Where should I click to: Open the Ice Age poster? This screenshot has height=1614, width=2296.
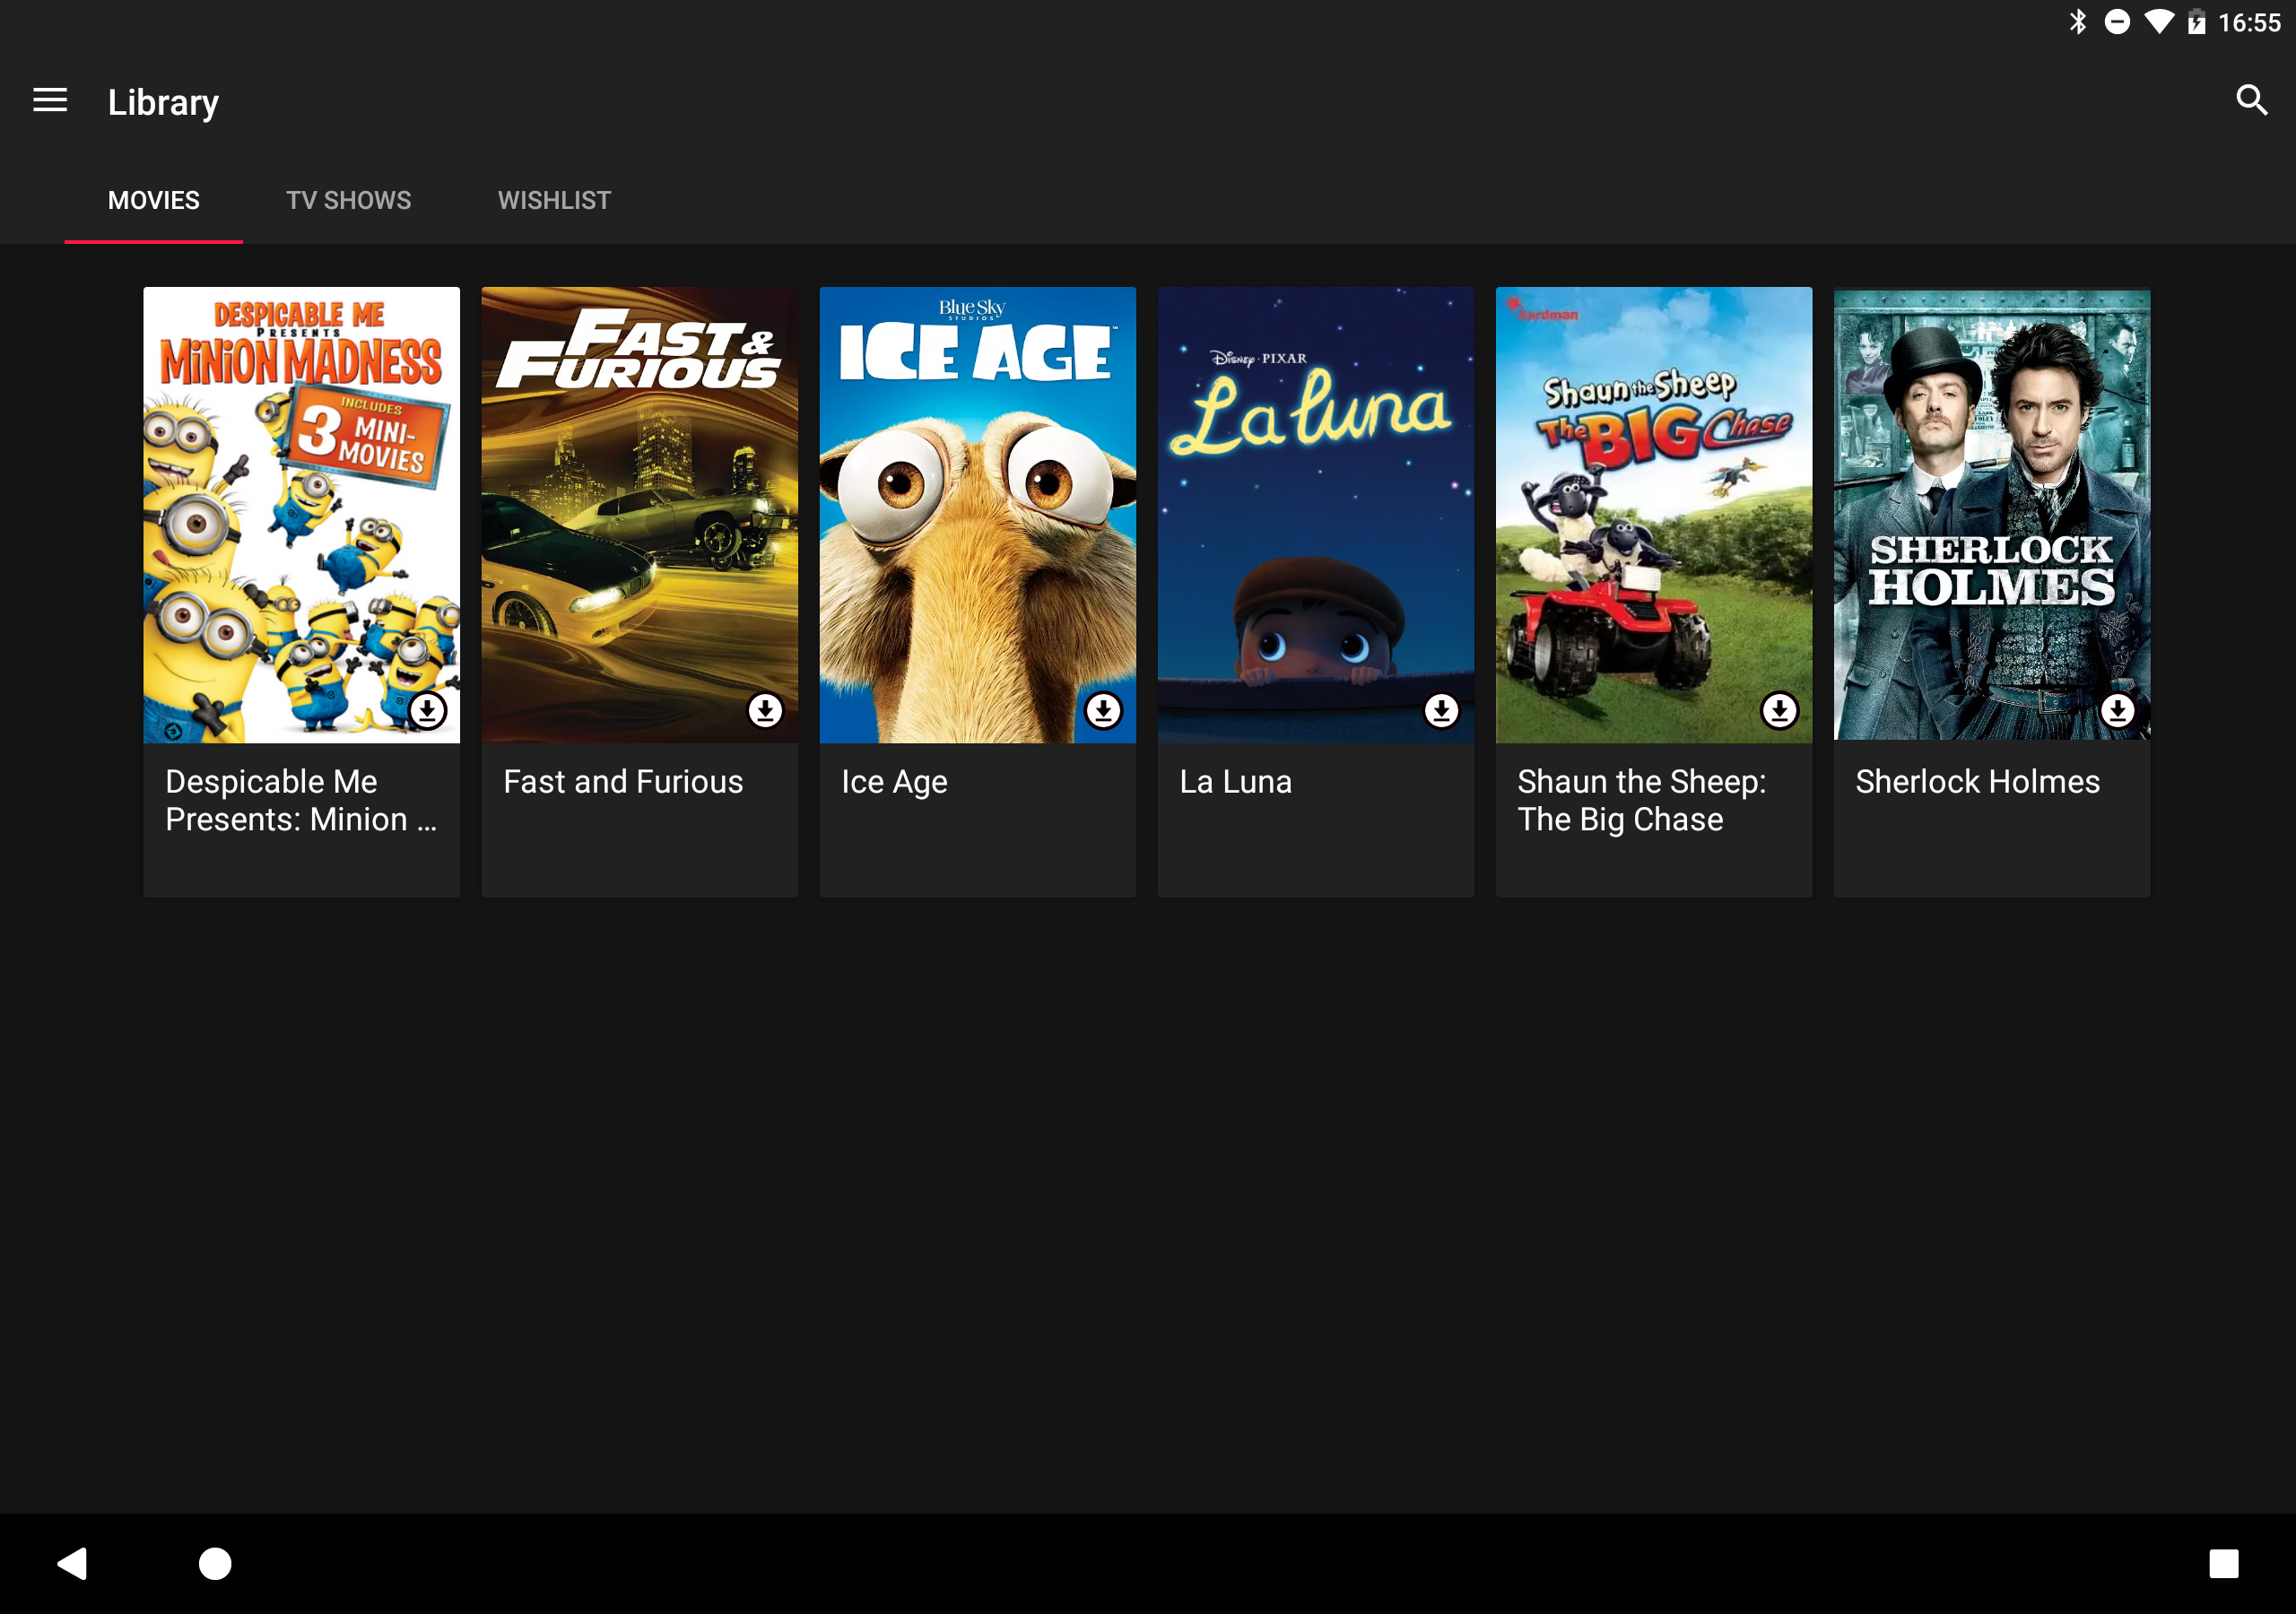click(978, 515)
